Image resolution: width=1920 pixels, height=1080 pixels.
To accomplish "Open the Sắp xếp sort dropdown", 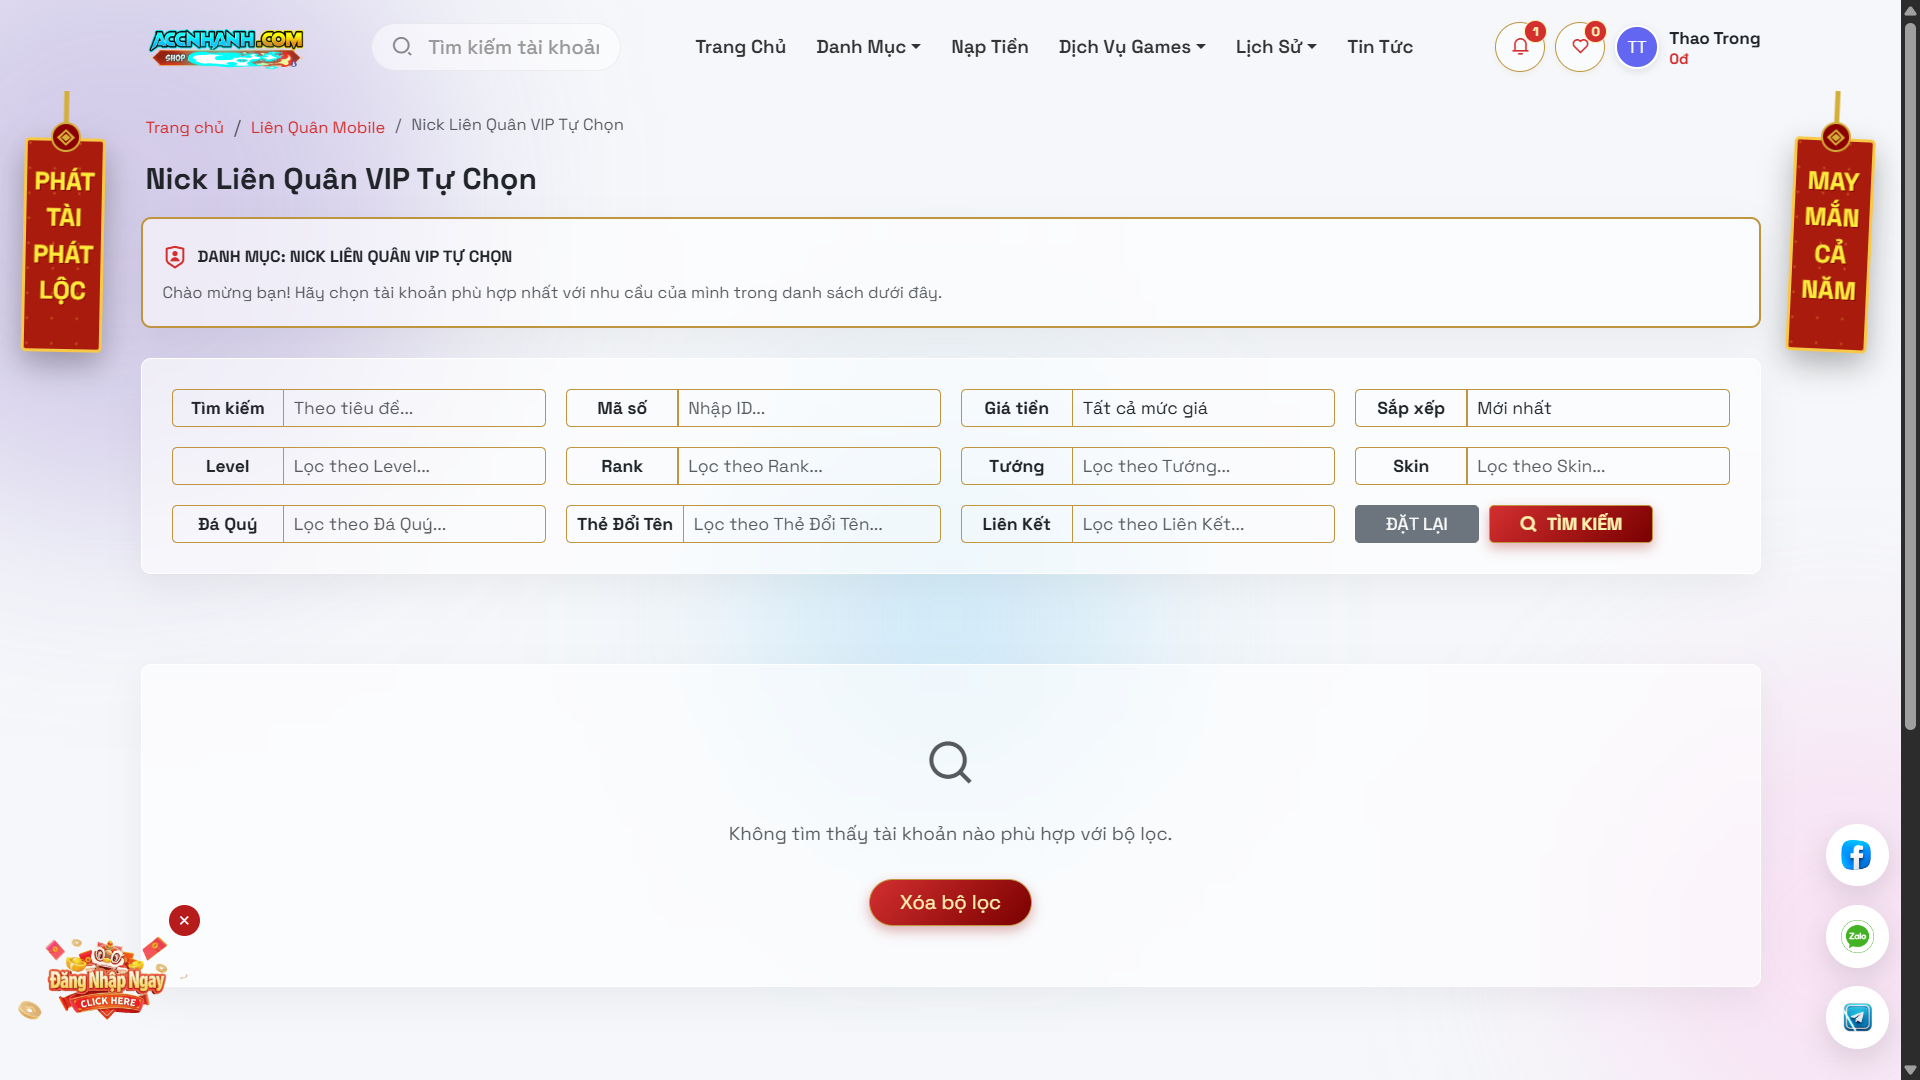I will point(1596,408).
